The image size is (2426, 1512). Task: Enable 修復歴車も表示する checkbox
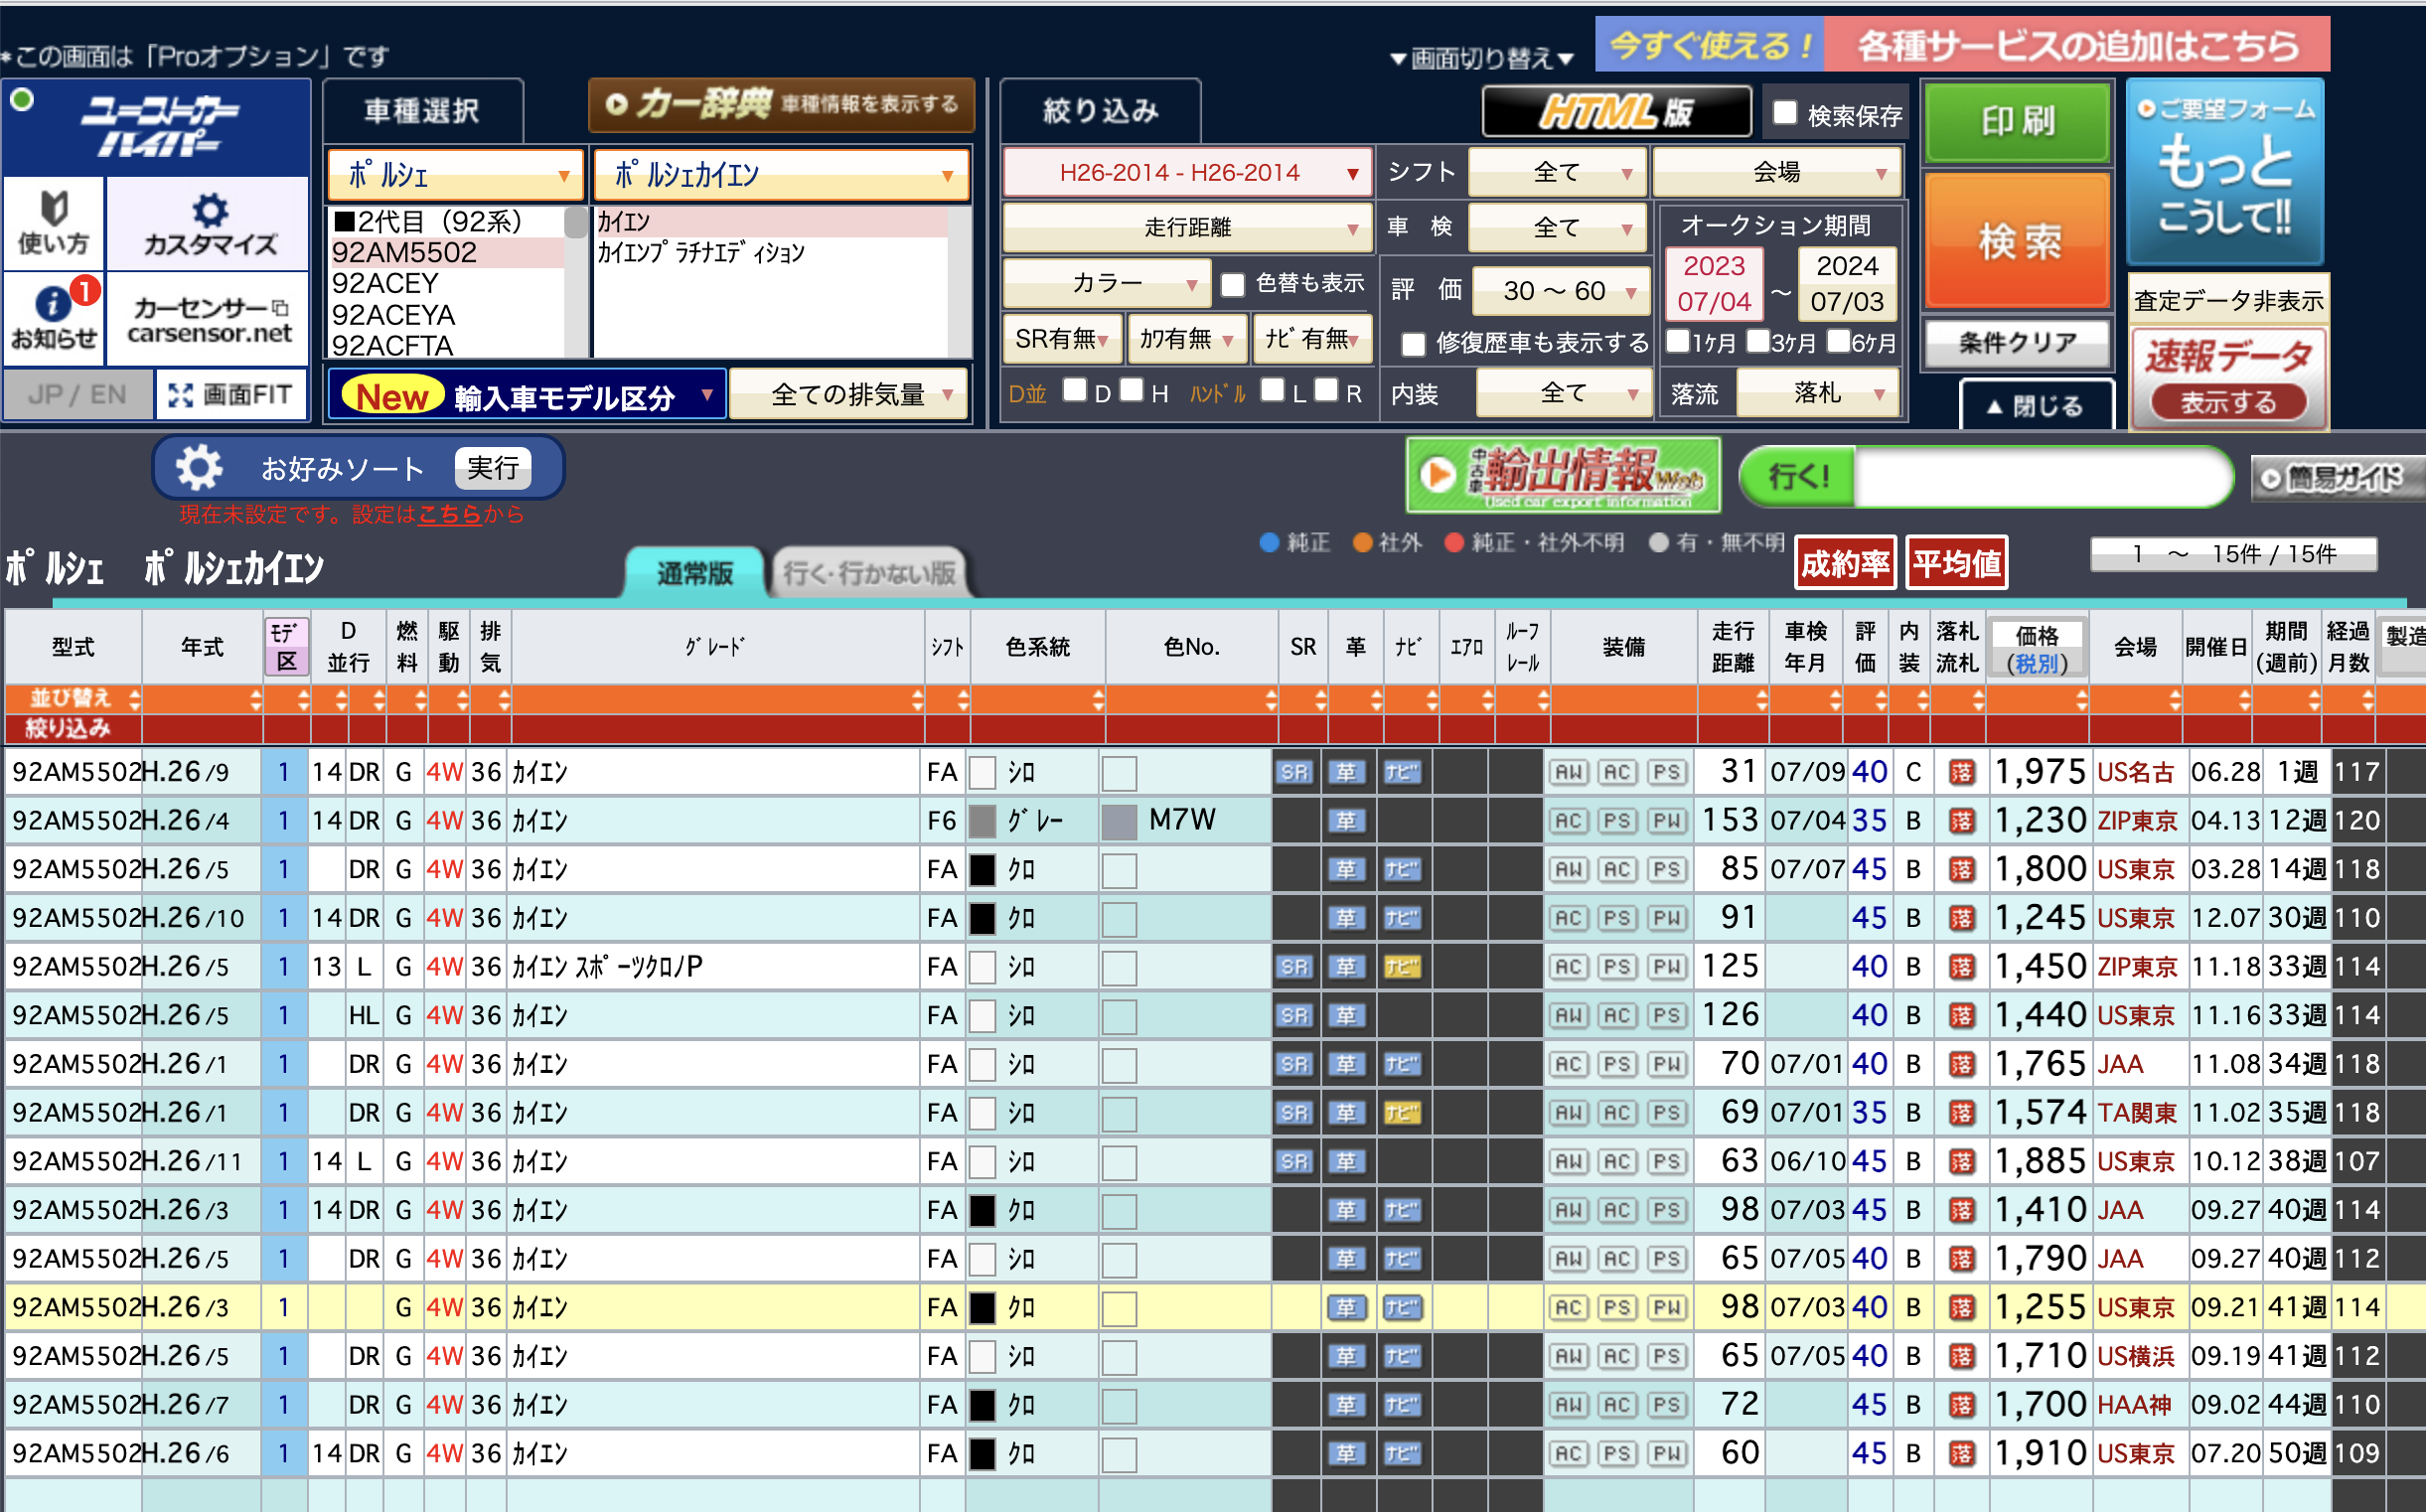tap(1413, 344)
